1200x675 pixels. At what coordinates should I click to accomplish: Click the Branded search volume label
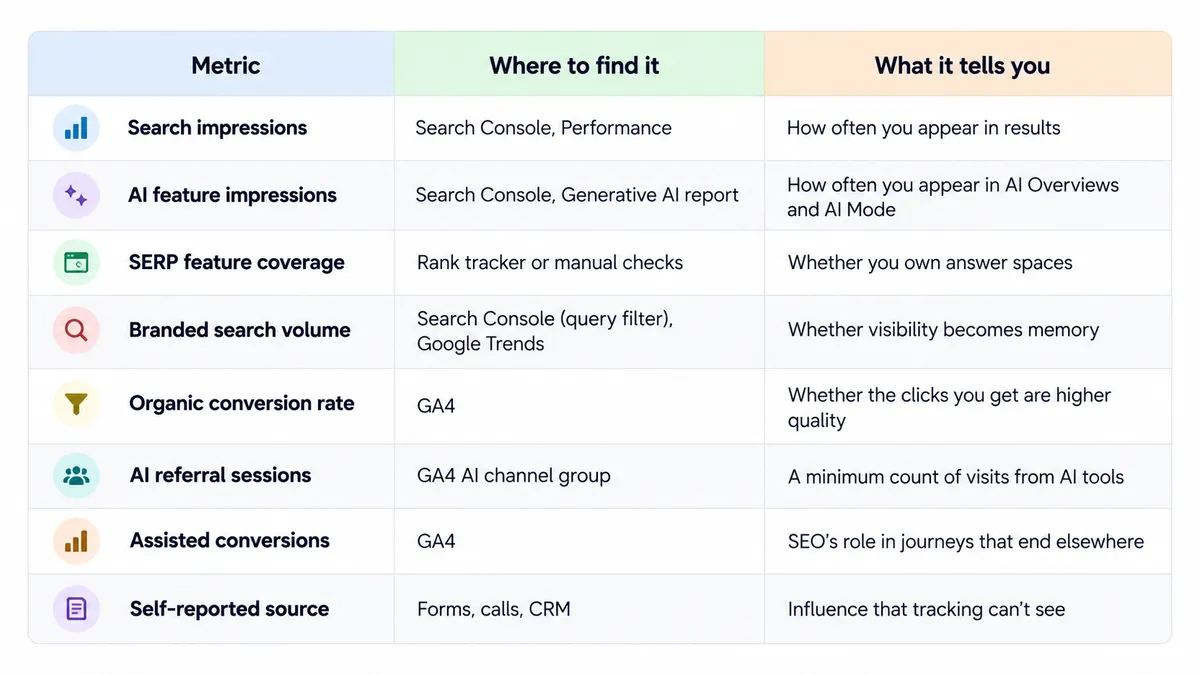click(x=240, y=329)
